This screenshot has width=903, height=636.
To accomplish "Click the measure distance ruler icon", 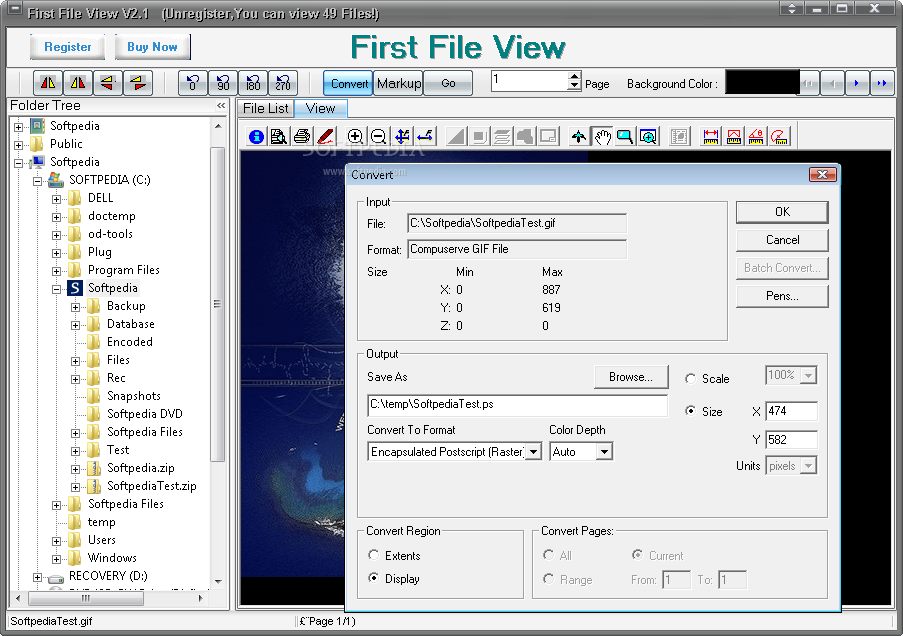I will tap(711, 137).
